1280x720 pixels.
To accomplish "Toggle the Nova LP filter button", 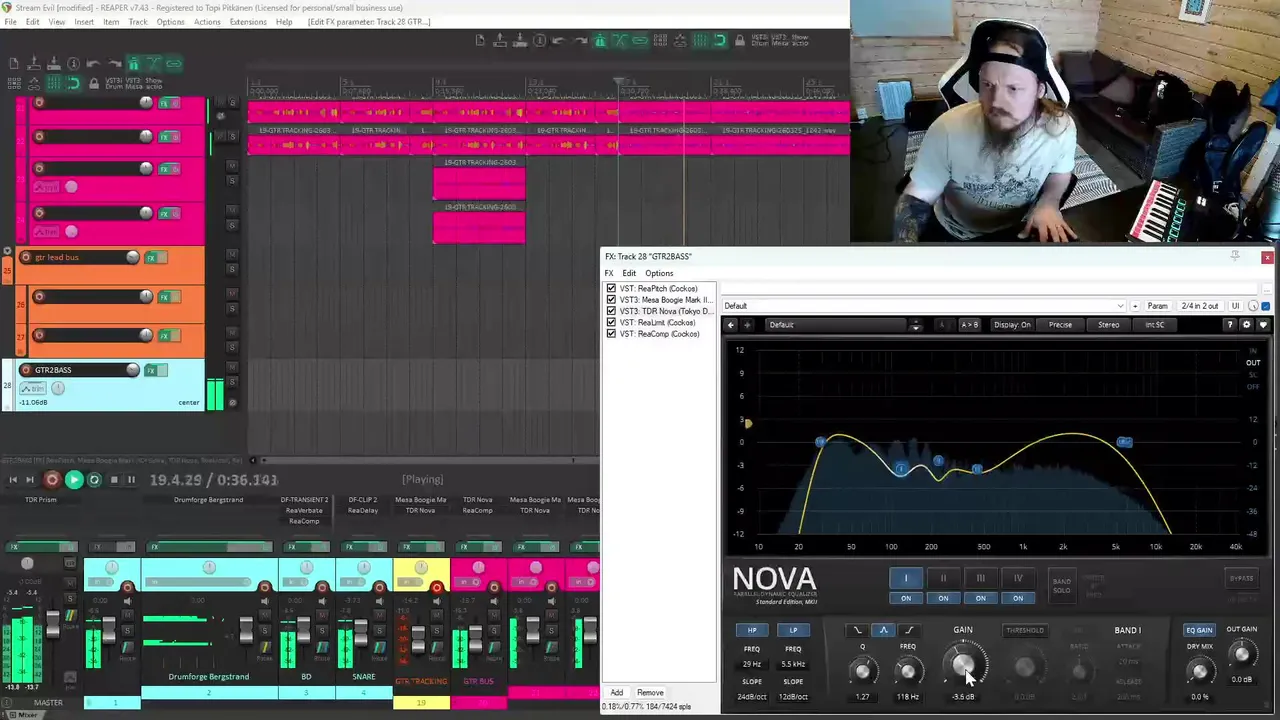I will pos(793,630).
